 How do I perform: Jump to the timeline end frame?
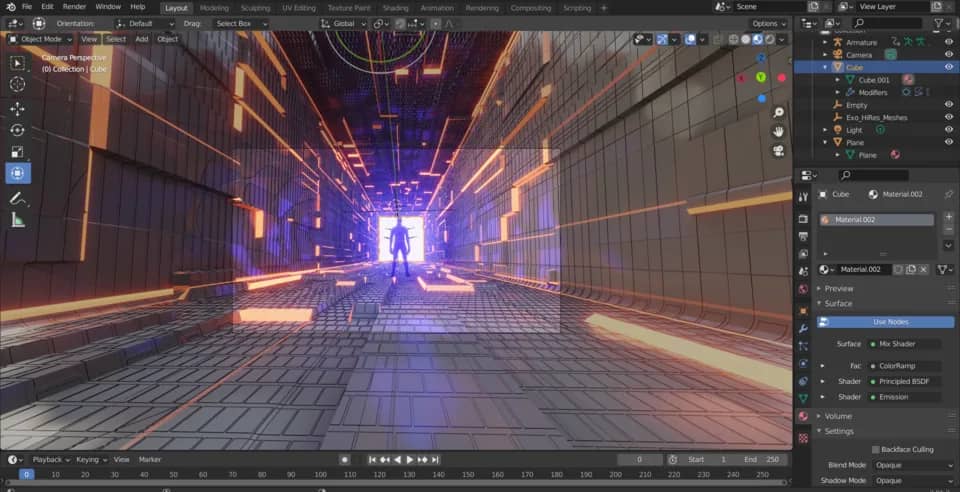pyautogui.click(x=435, y=460)
